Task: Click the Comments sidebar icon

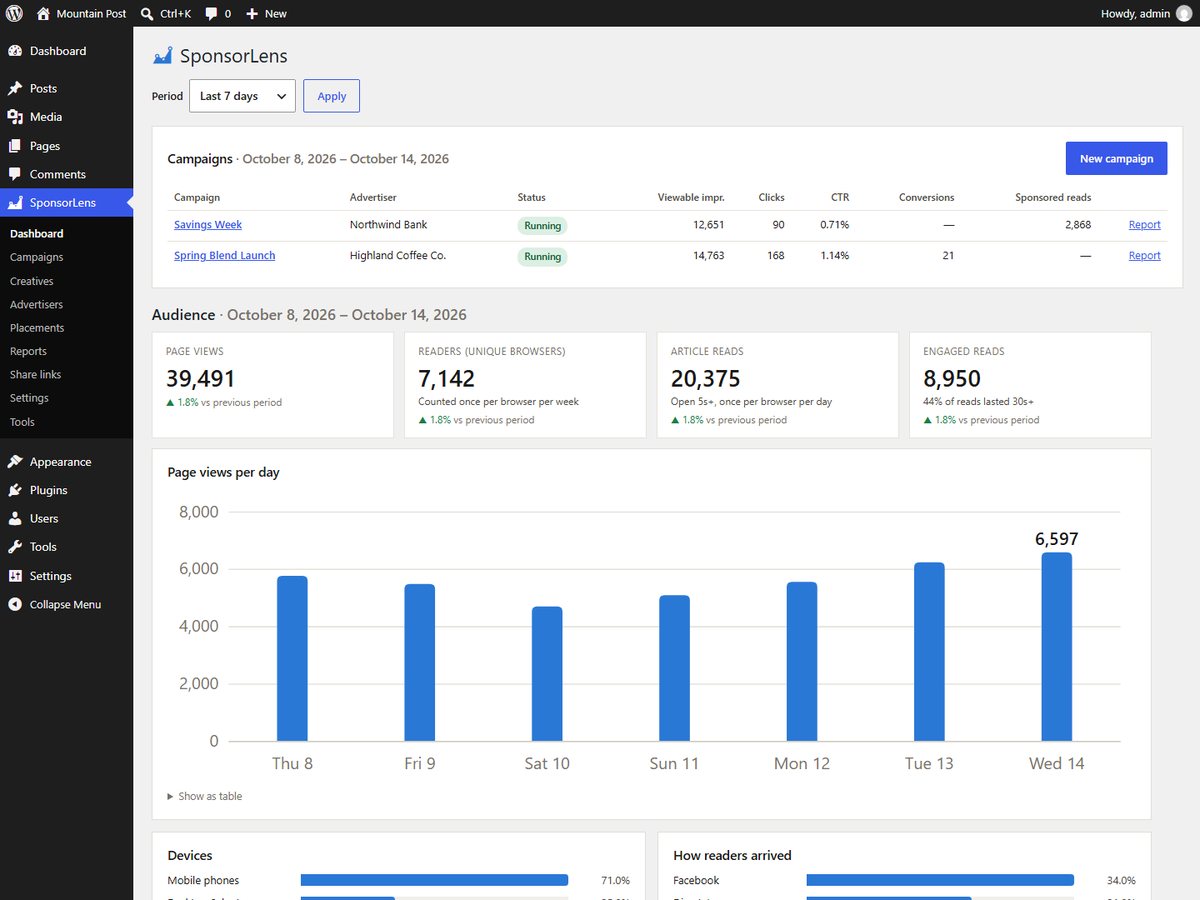Action: coord(15,174)
